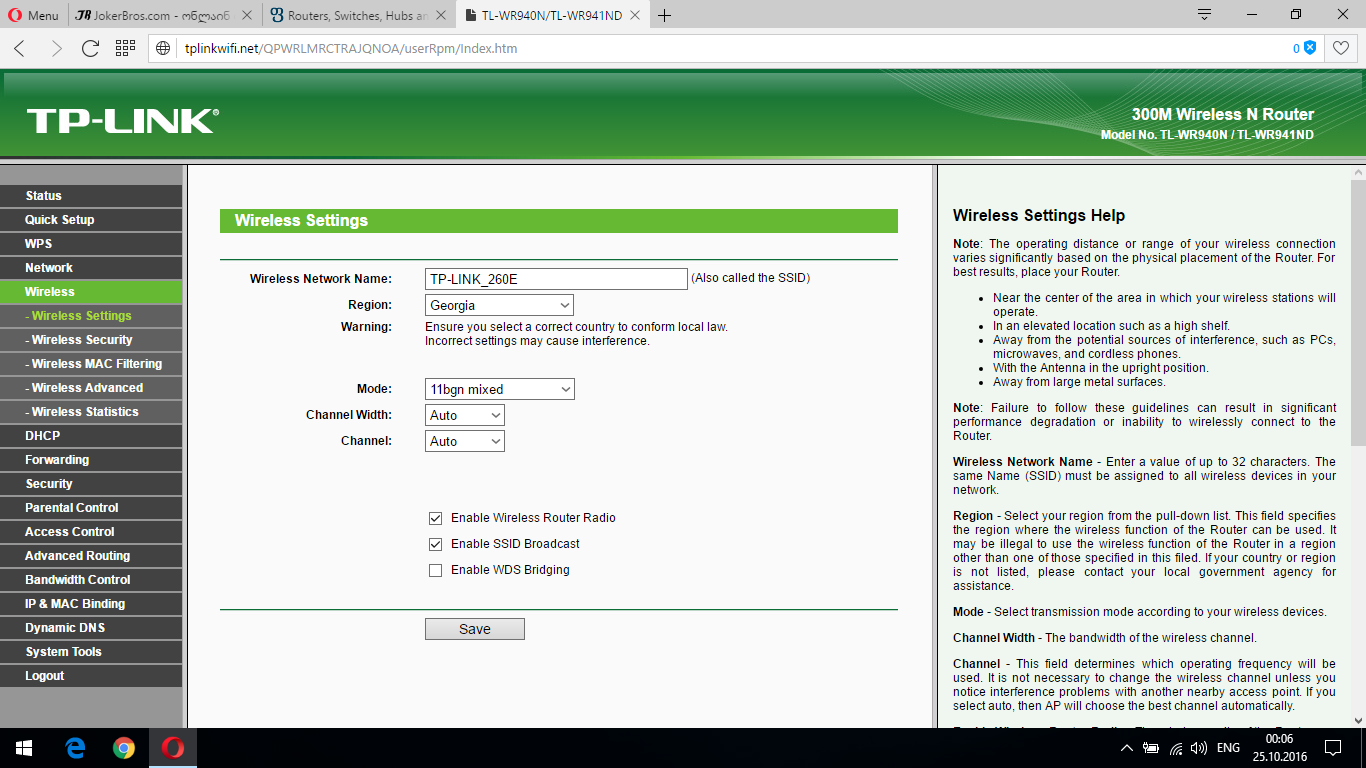Open the Channel Width dropdown
Viewport: 1366px width, 768px height.
(464, 415)
